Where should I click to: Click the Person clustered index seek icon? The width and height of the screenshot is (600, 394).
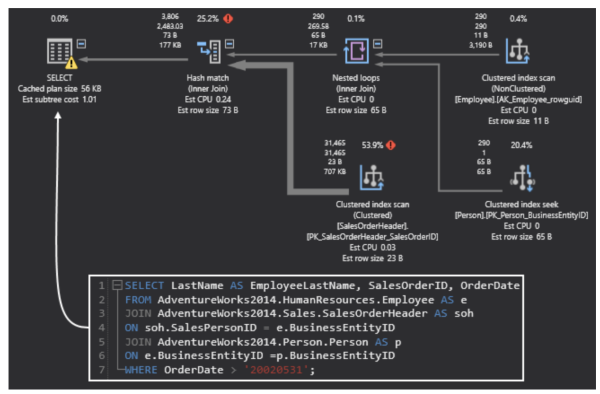coord(522,178)
